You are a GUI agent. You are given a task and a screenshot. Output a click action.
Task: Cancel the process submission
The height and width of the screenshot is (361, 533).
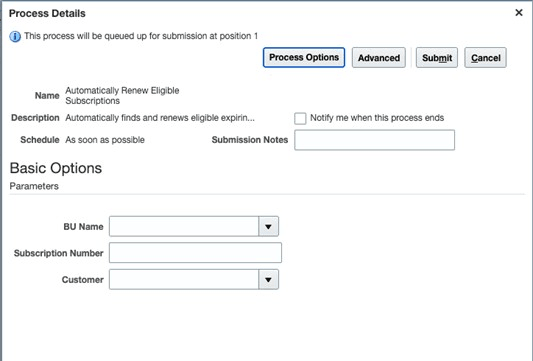485,58
